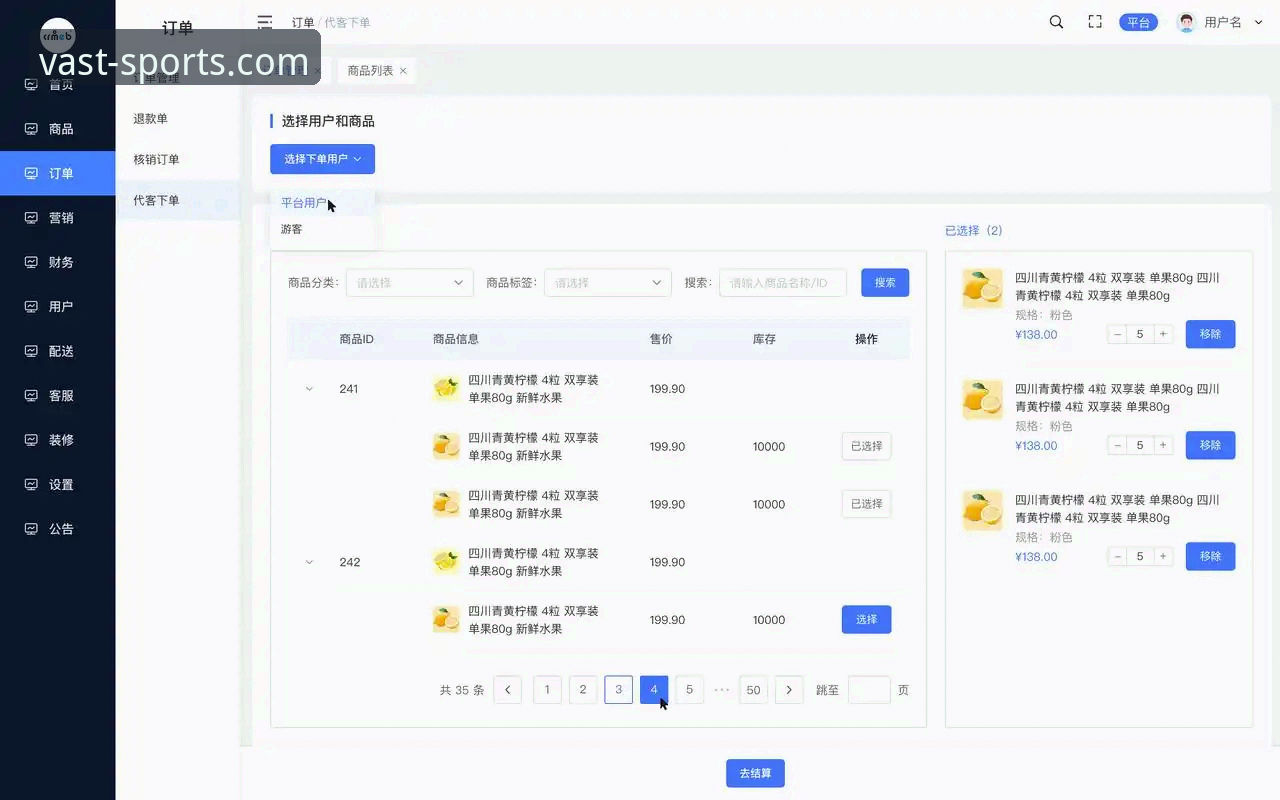Screen dimensions: 1280x800
Task: Click the 去结算 checkout button
Action: (x=755, y=772)
